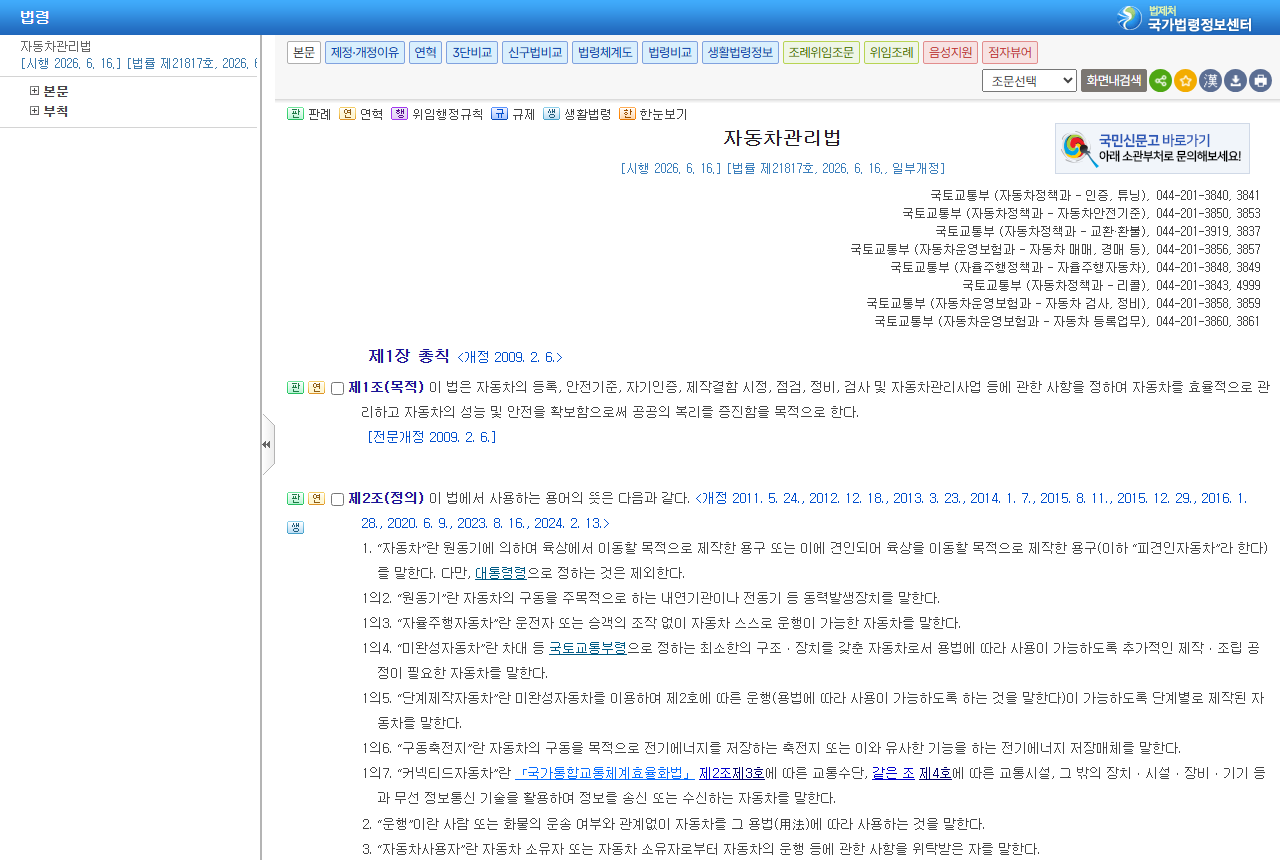Click the 조례위임조문 button
This screenshot has height=860, width=1280.
pyautogui.click(x=821, y=52)
